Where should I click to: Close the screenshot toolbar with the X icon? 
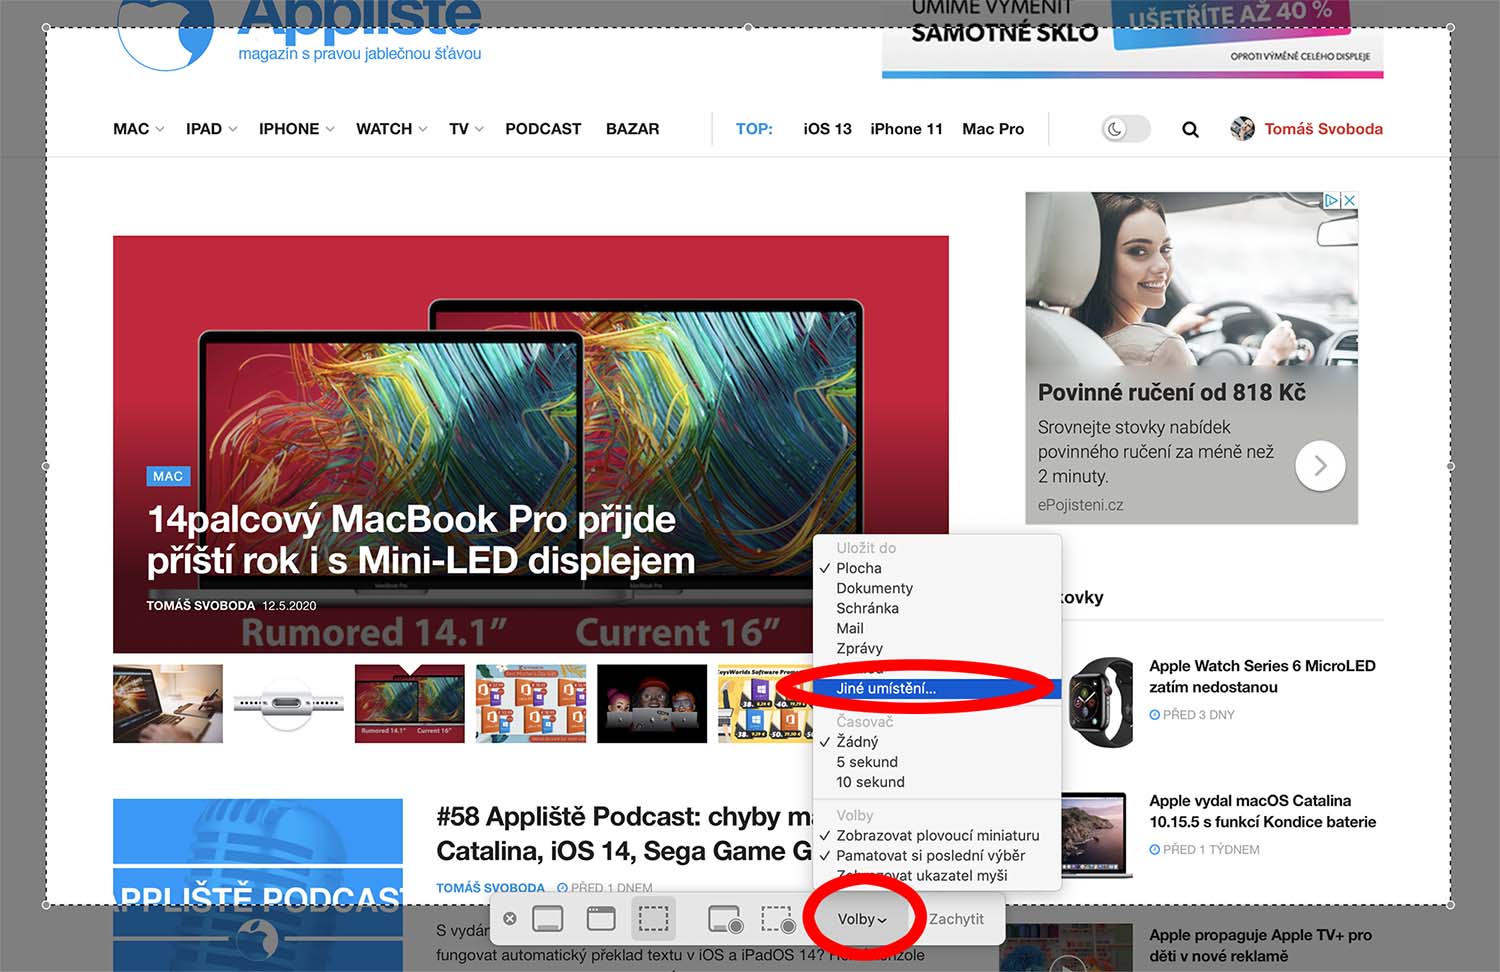[510, 918]
